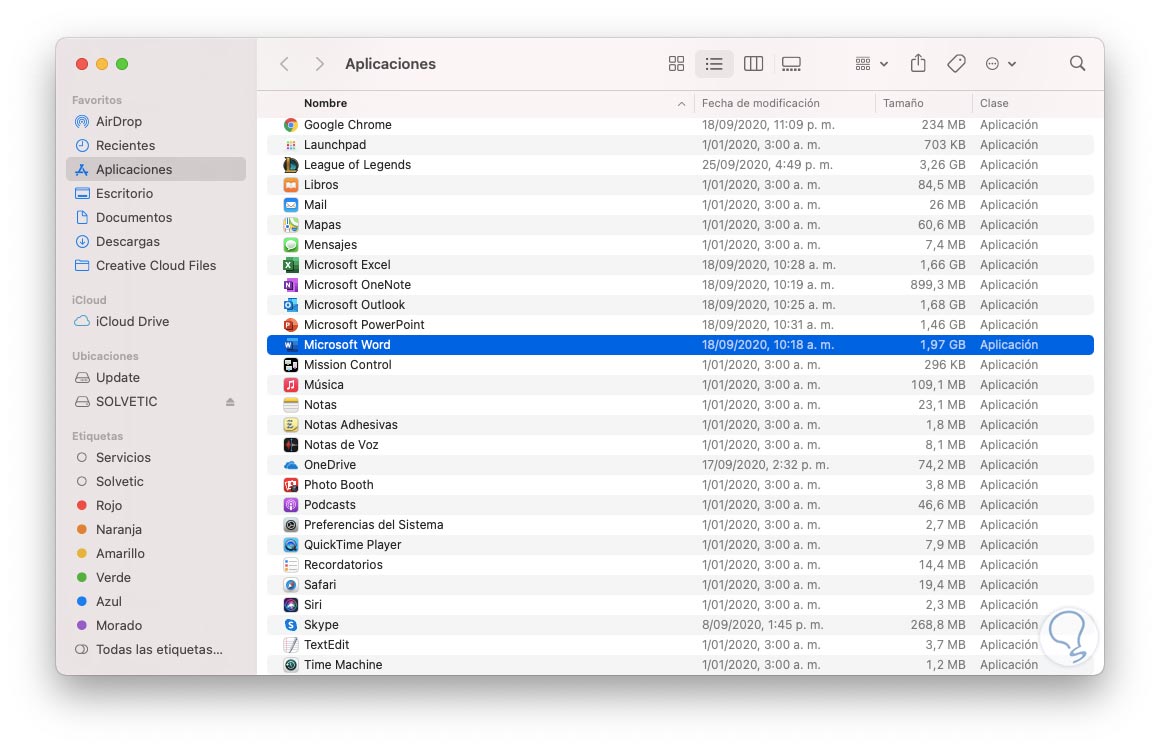Select the Mission Control icon
Image resolution: width=1160 pixels, height=749 pixels.
coord(291,365)
